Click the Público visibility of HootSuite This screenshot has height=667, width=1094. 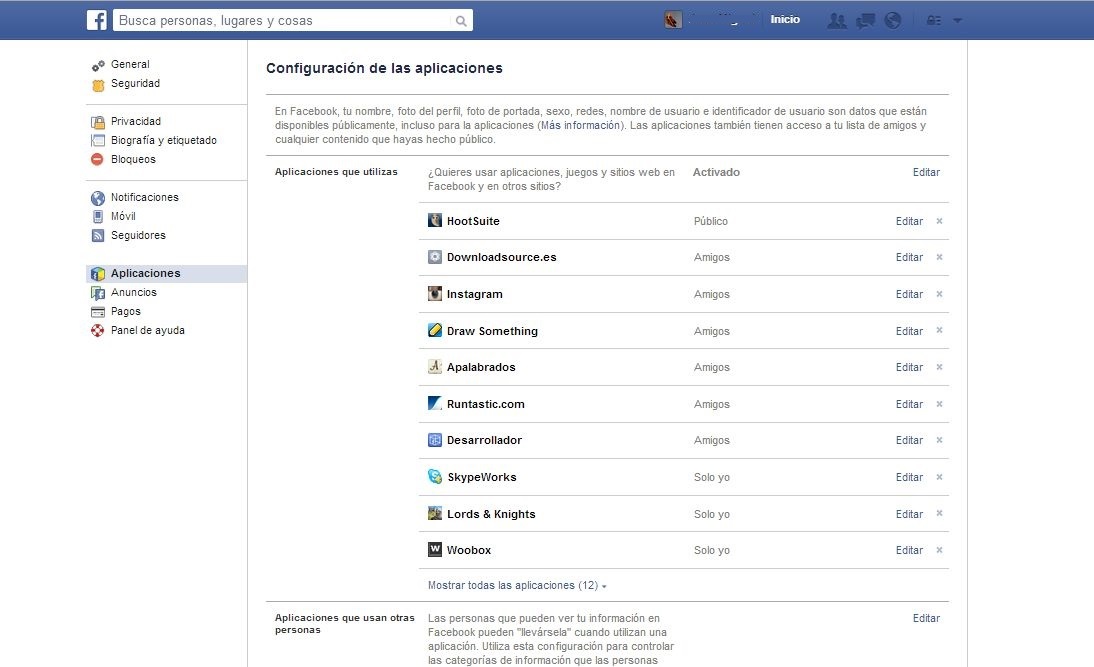point(710,221)
